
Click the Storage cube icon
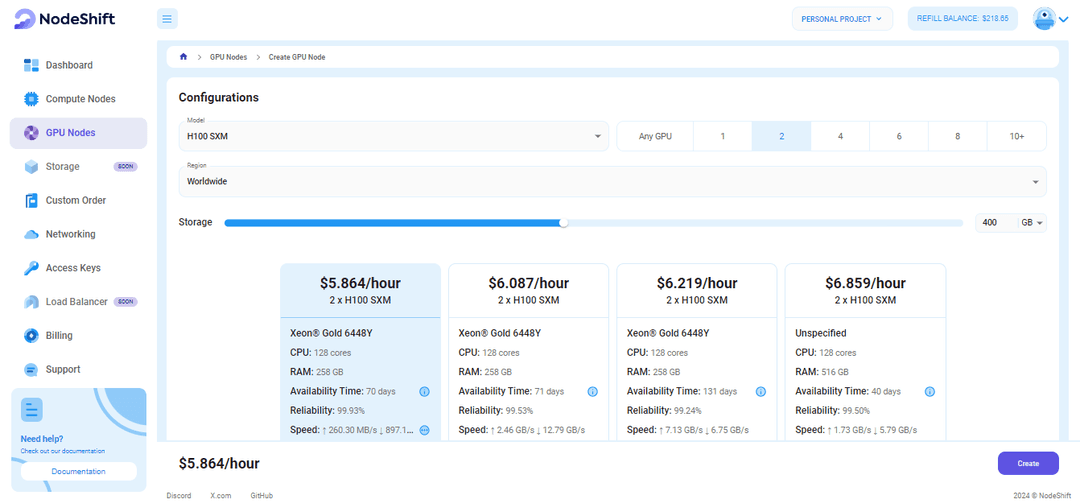tap(31, 167)
